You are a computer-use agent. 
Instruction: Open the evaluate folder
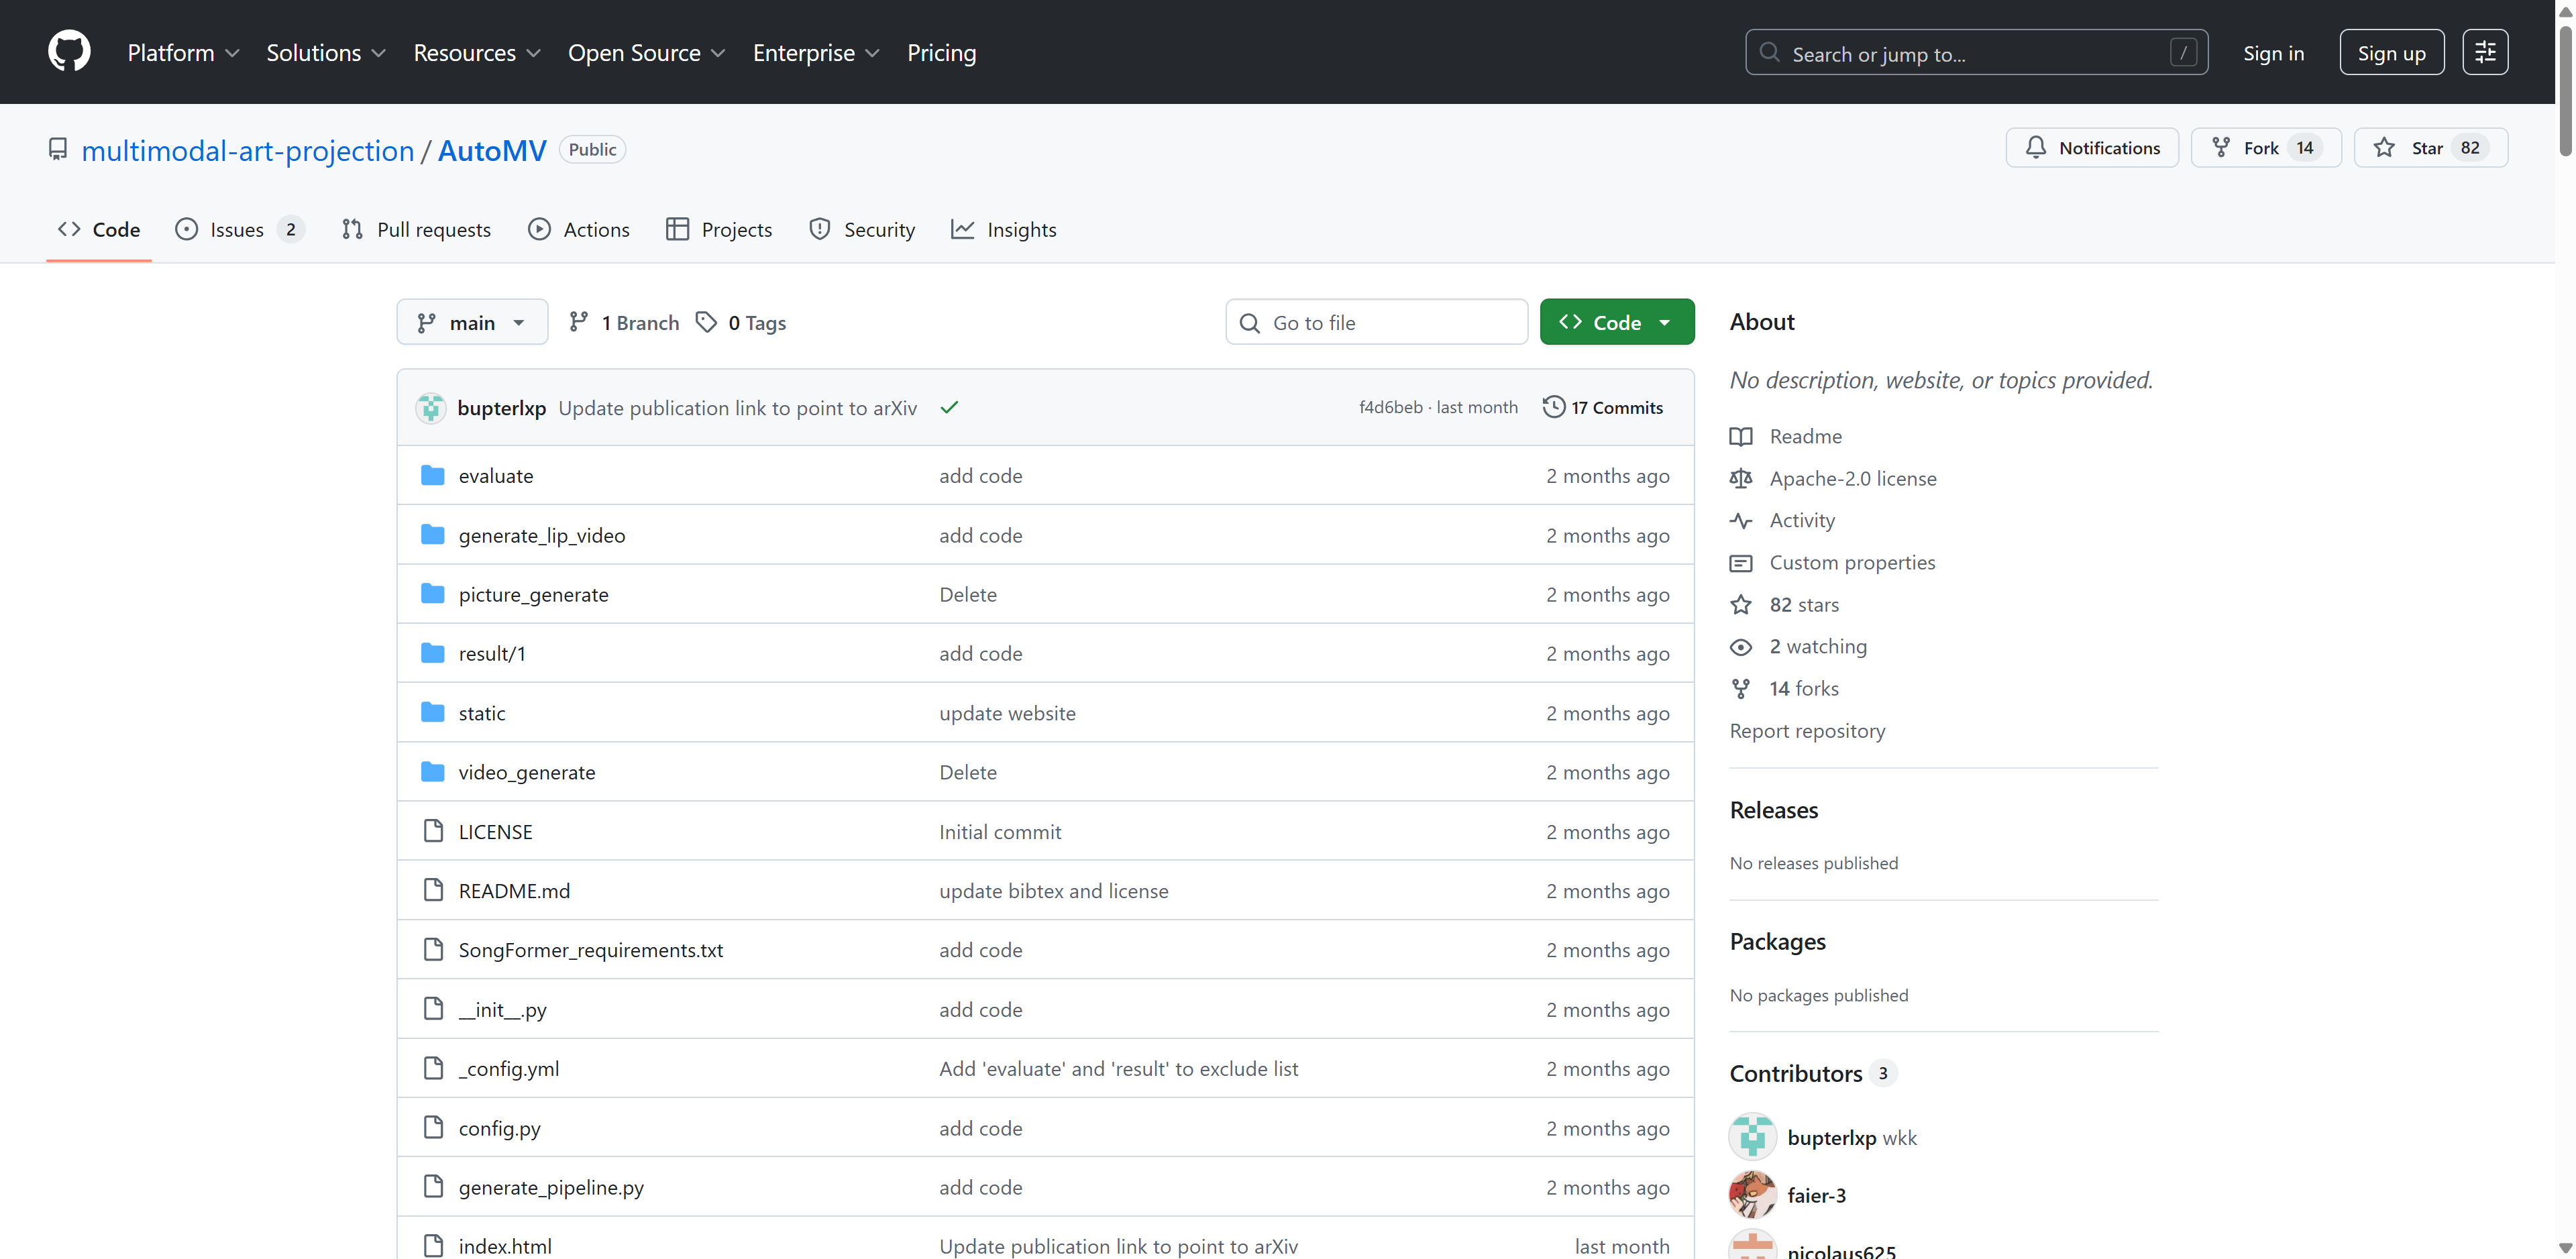[495, 476]
